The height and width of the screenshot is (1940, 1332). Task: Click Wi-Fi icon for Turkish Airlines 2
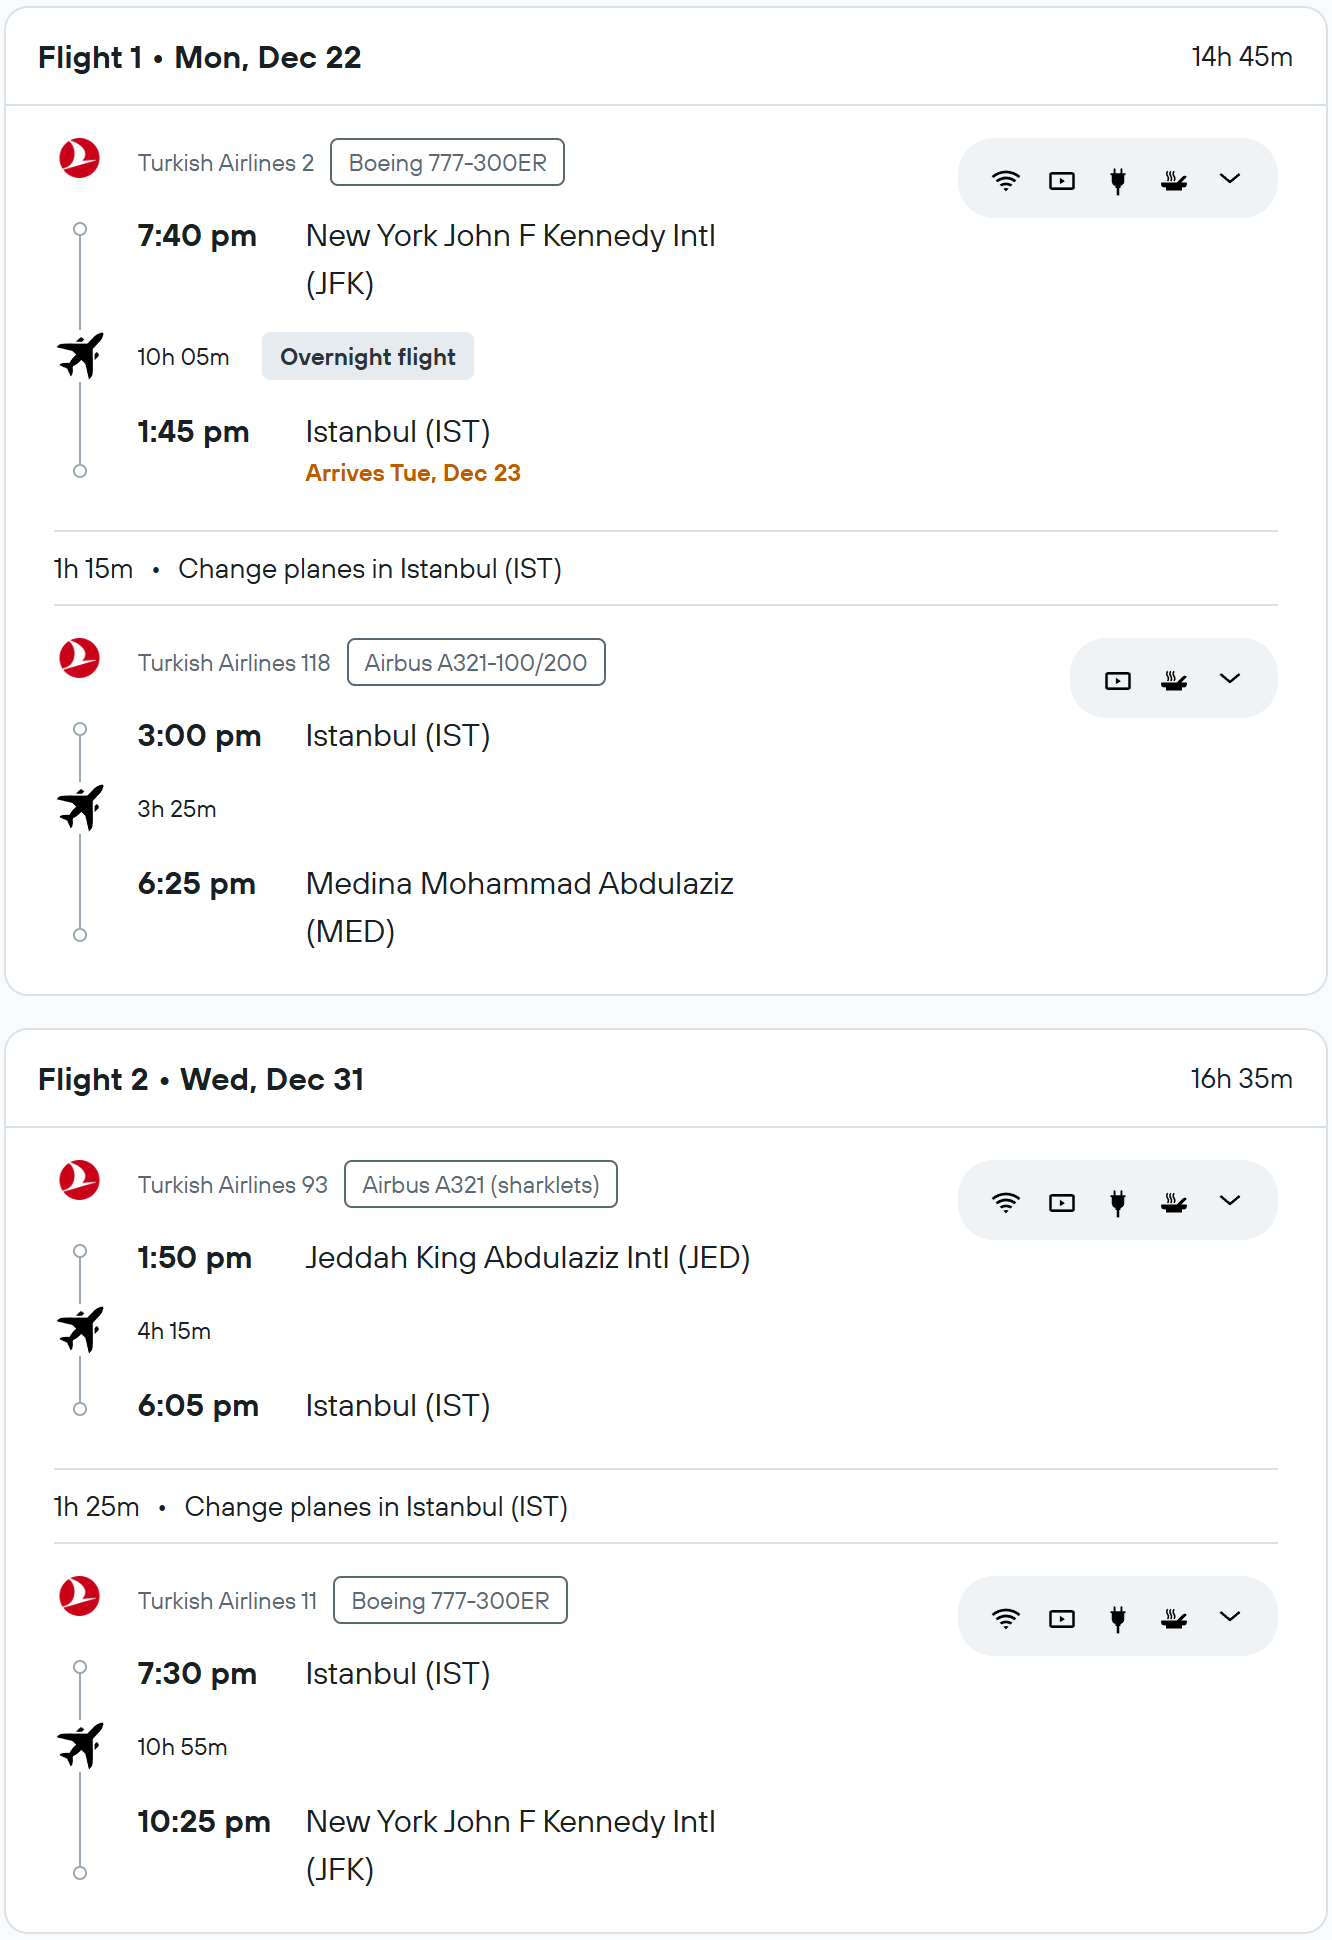tap(1005, 180)
